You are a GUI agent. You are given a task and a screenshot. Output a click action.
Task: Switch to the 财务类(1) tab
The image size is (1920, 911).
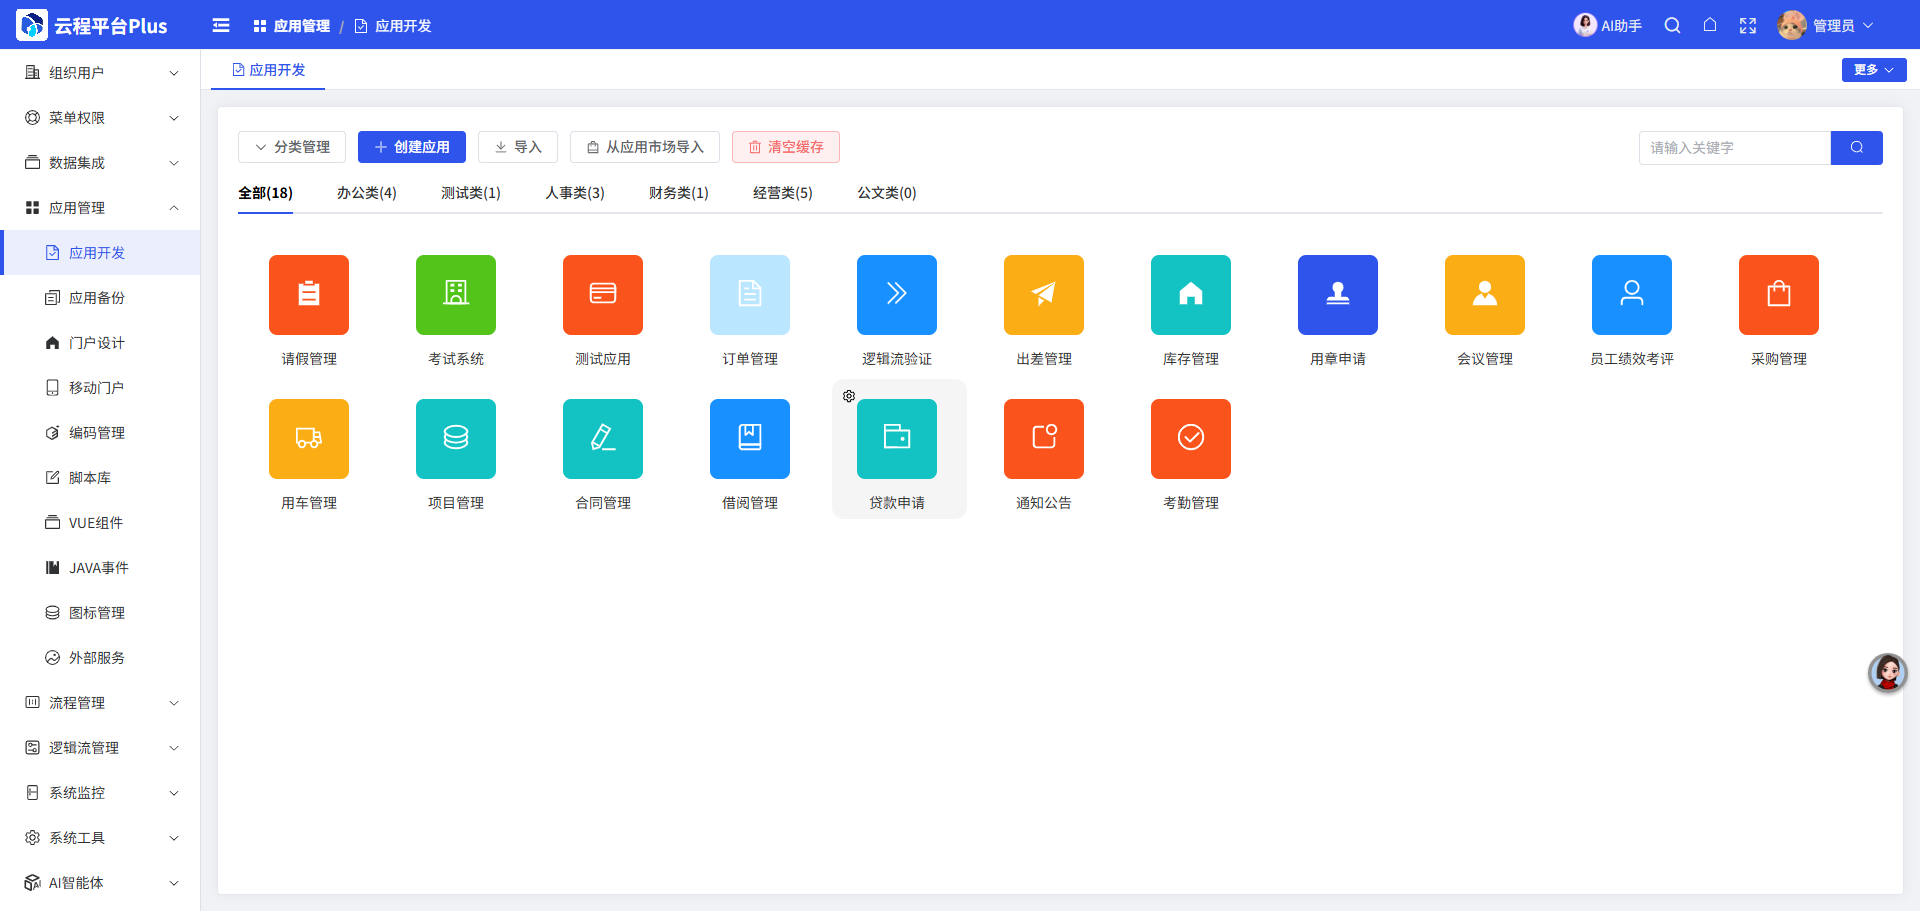(x=678, y=193)
